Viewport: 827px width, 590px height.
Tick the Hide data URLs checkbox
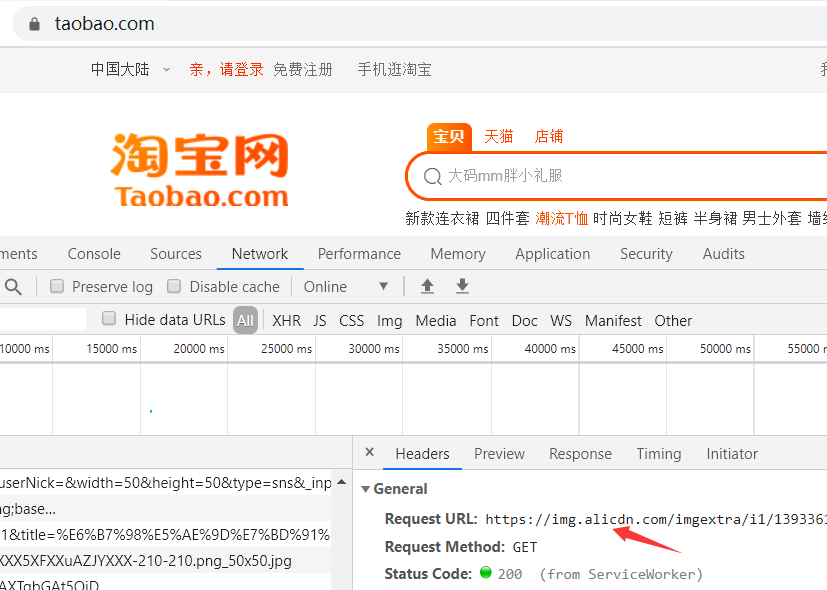(x=109, y=318)
